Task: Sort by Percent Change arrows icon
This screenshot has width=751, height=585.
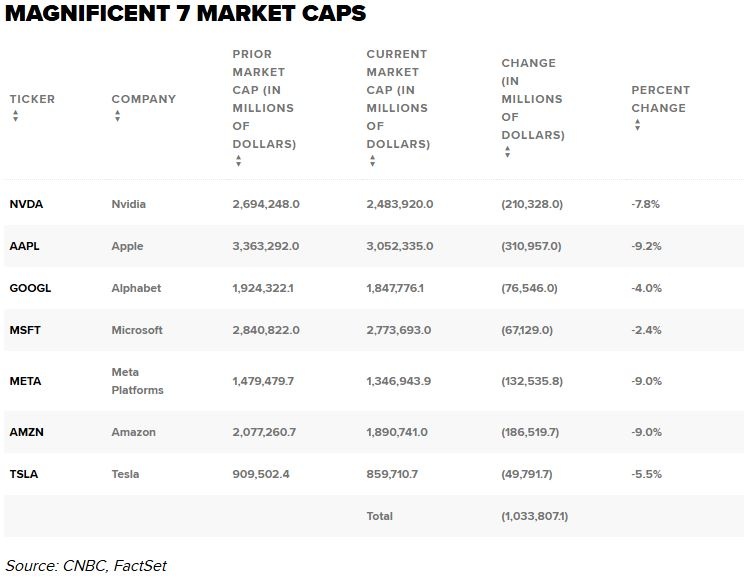Action: (637, 125)
